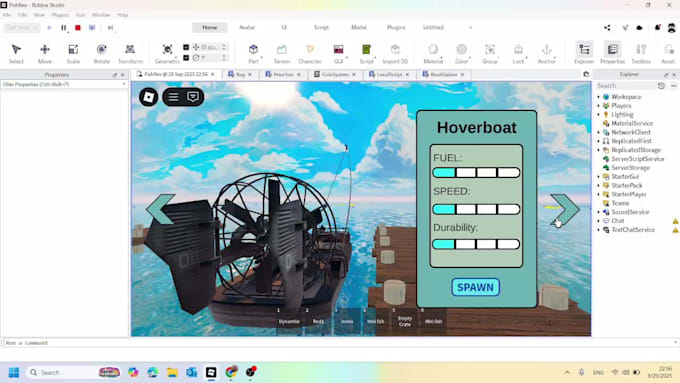
Task: Insert a new Part
Action: 253,54
